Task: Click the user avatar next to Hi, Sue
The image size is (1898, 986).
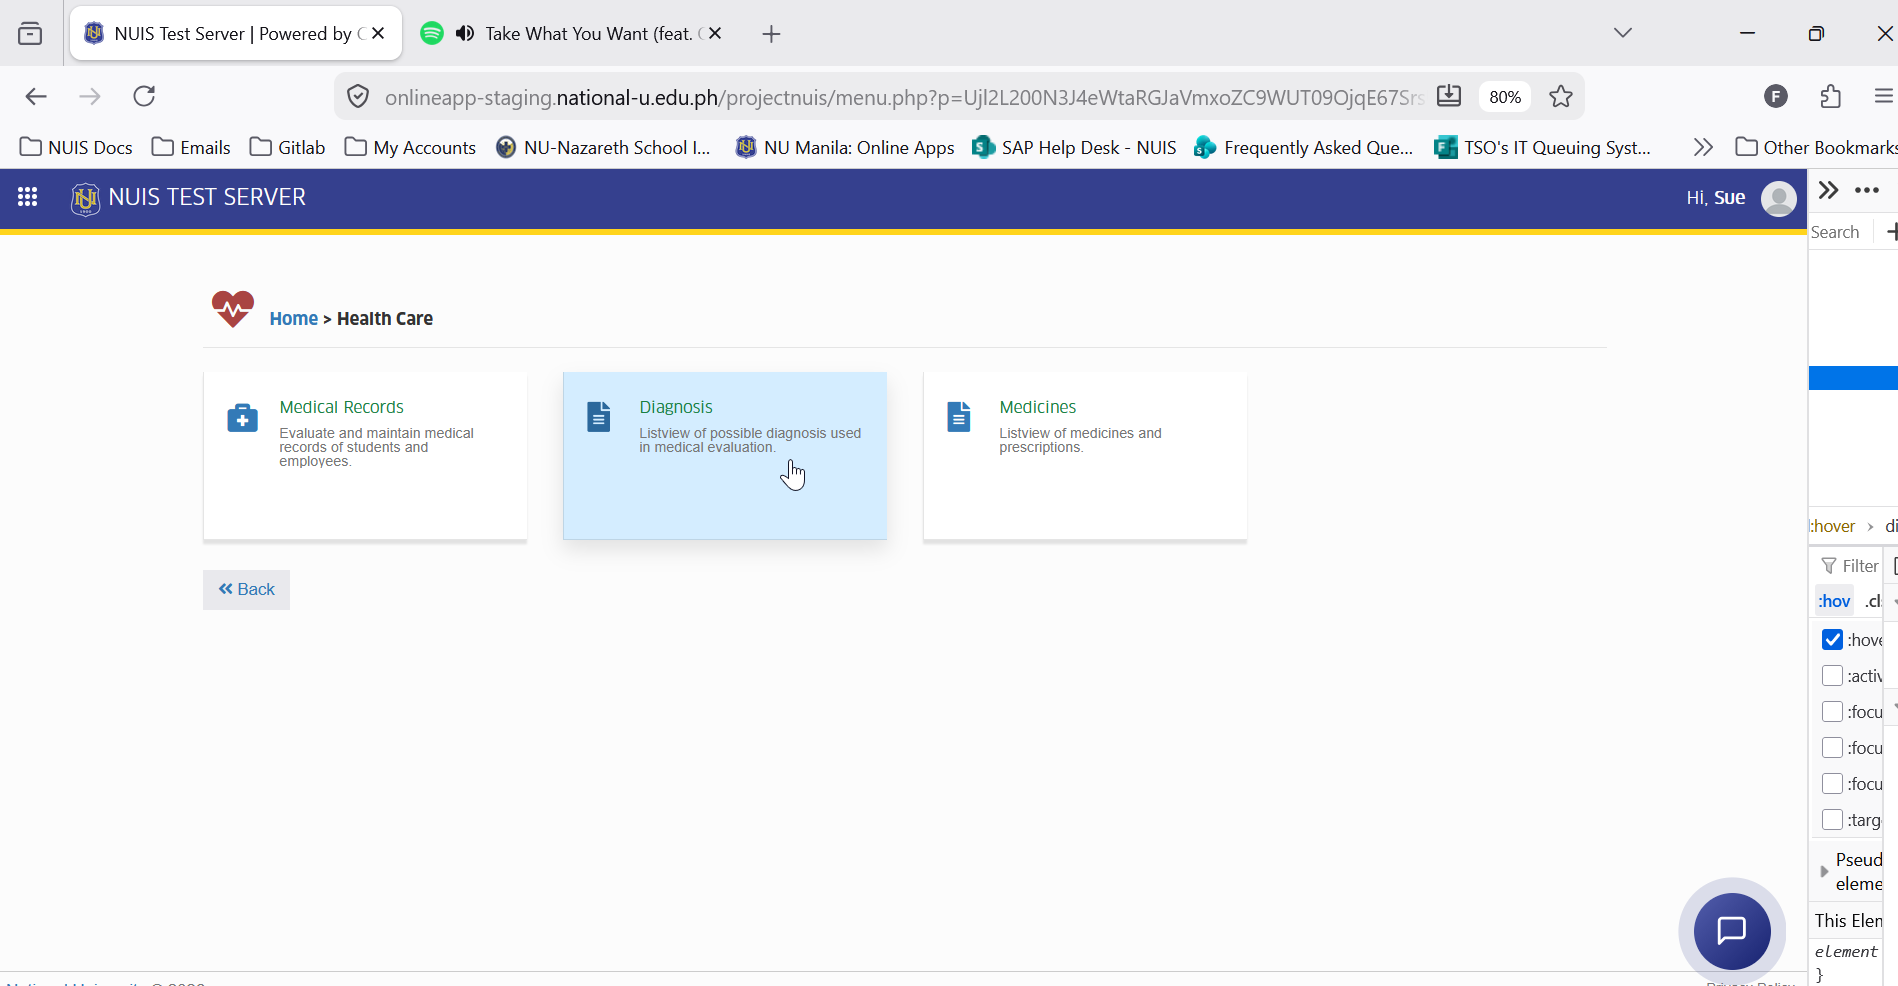Action: point(1778,198)
